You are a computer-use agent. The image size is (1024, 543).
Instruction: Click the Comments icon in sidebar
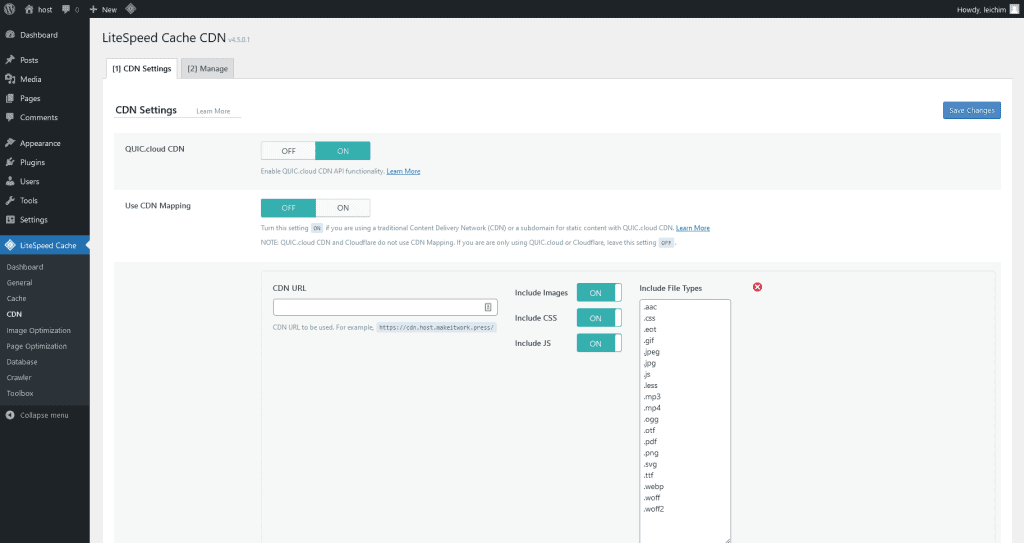point(10,117)
